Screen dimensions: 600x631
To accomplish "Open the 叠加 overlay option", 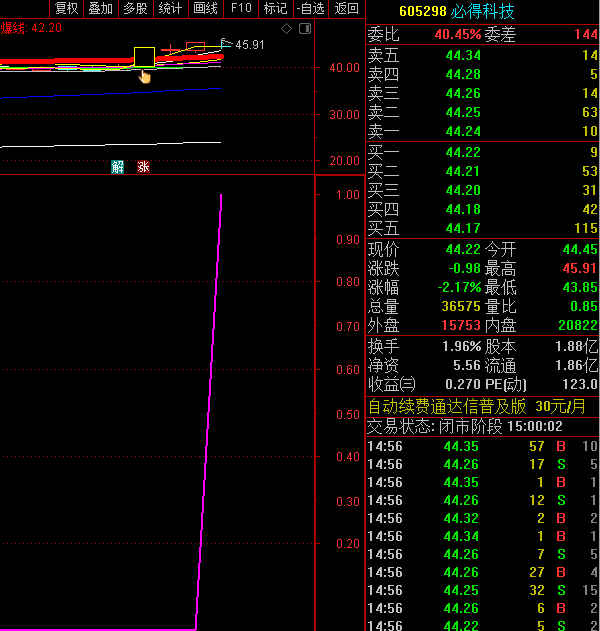I will 100,9.
